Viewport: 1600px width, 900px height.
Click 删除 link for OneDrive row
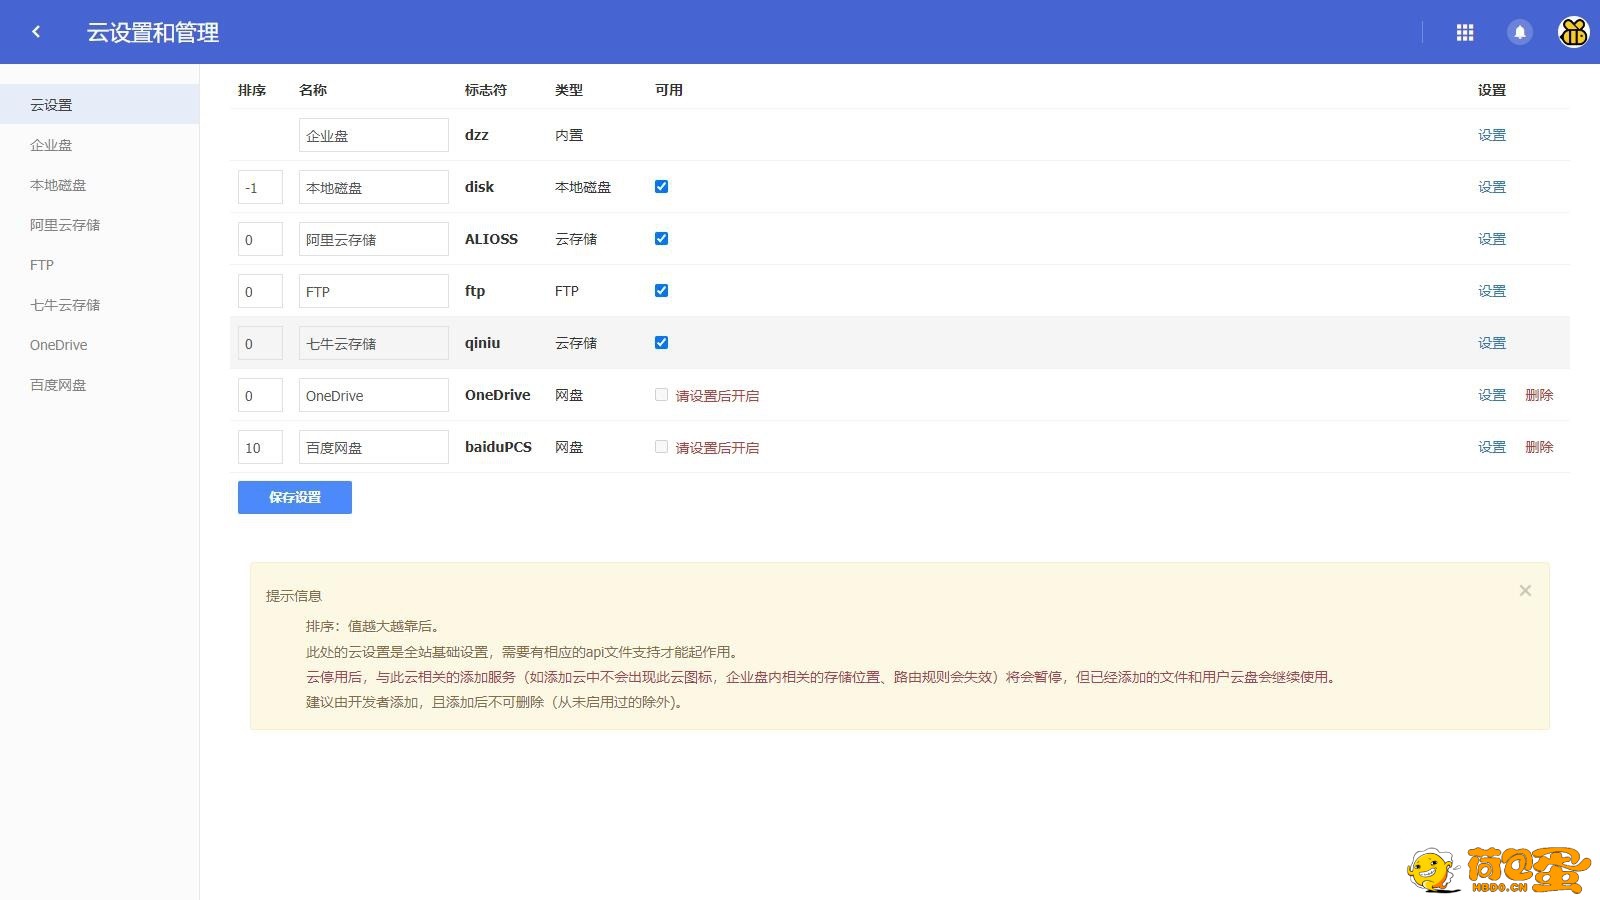click(1539, 395)
